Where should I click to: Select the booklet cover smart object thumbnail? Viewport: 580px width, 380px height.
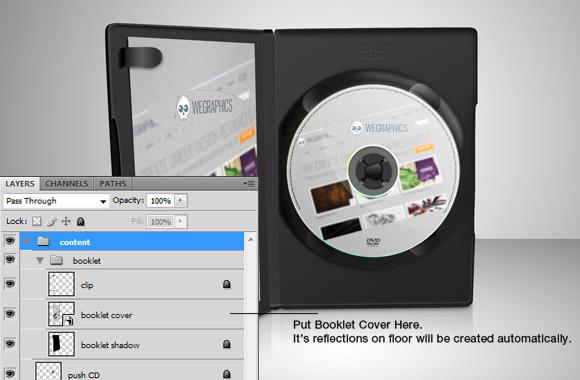click(61, 314)
